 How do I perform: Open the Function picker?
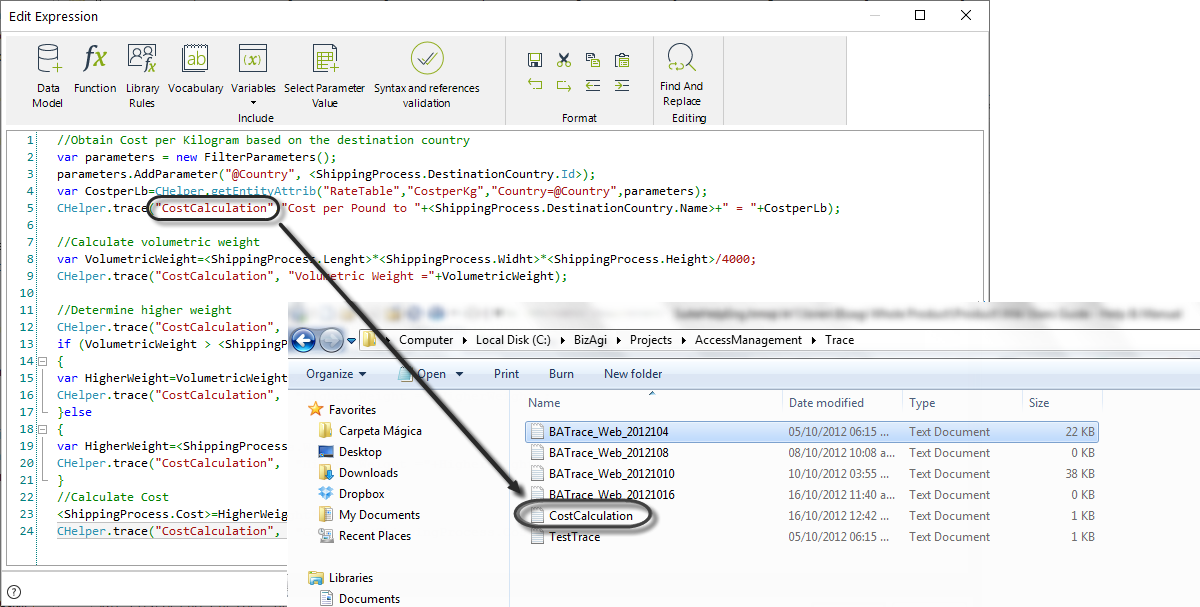point(95,69)
